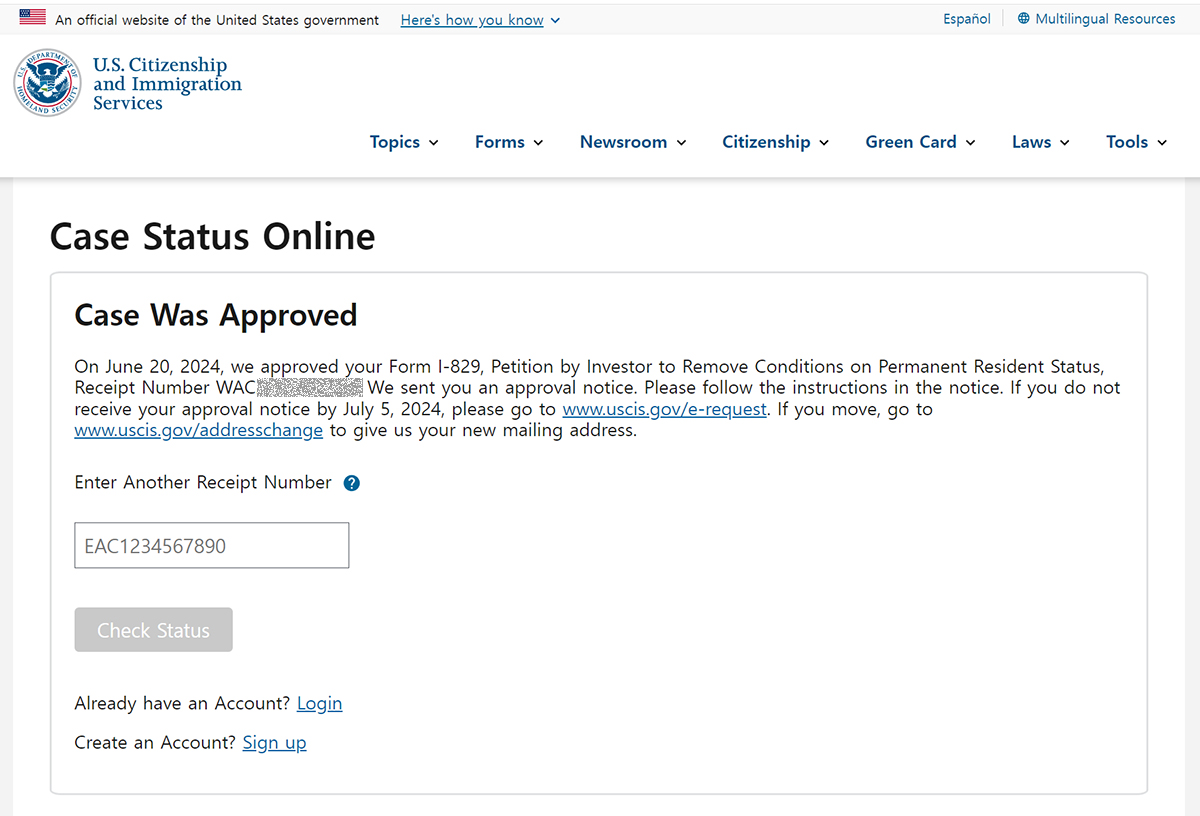Click the Check Status button

[154, 630]
